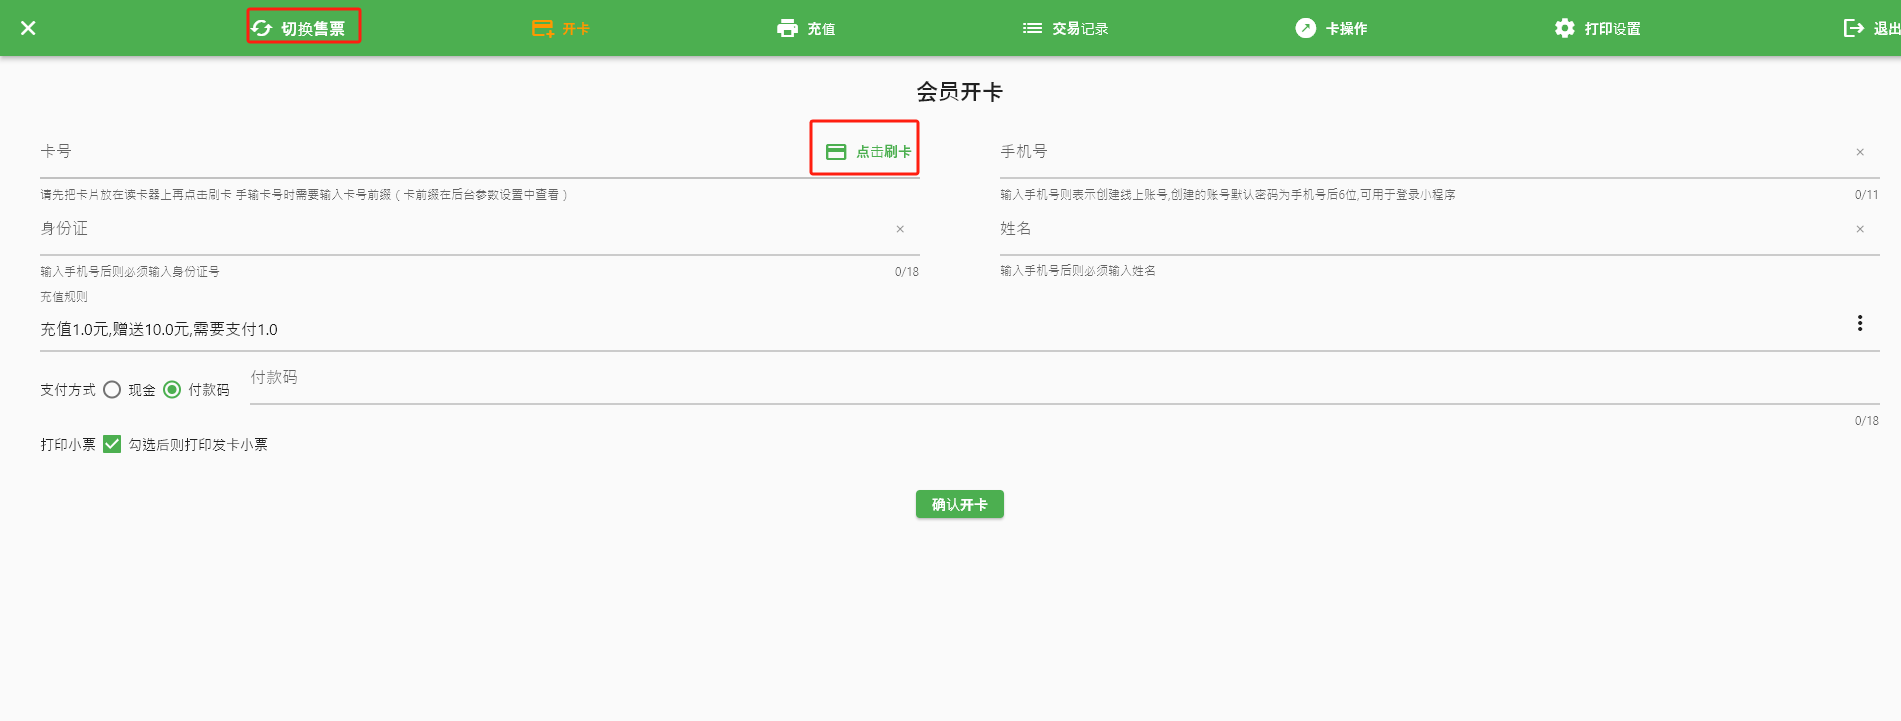Select the 现金 payment radio button

point(112,390)
